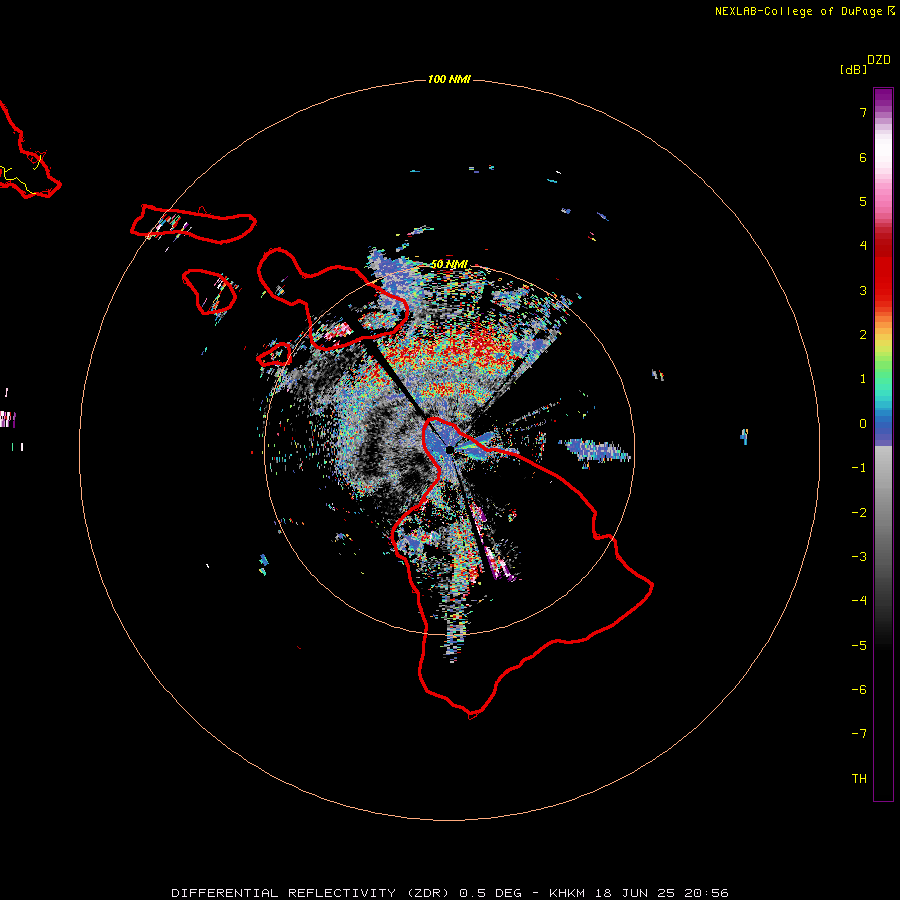Click the Differential Reflectivity caption at bottom
900x900 pixels.
click(450, 893)
